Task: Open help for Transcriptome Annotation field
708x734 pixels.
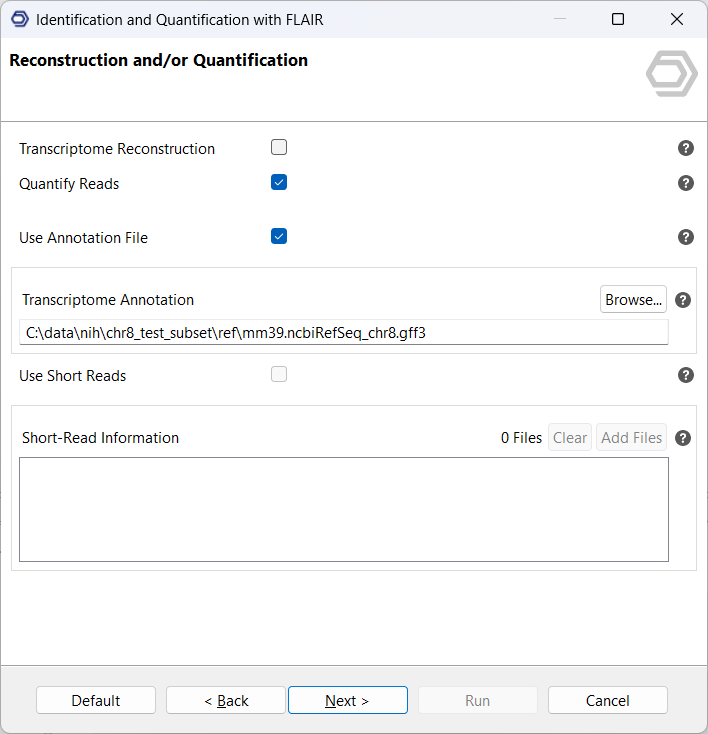Action: [x=683, y=300]
